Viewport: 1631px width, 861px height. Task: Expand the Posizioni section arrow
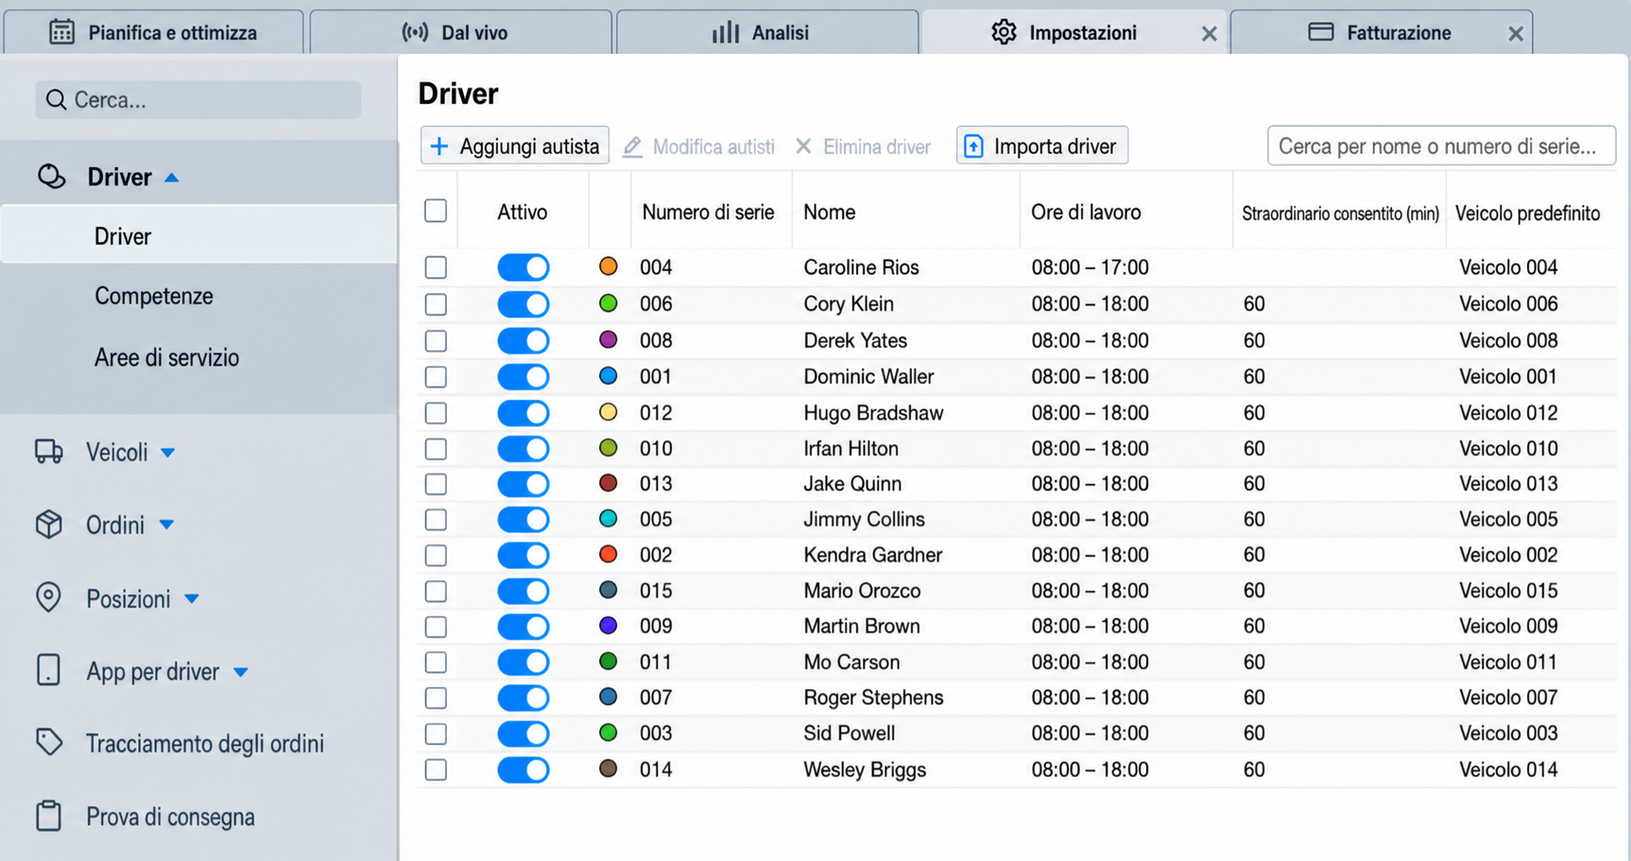pos(192,599)
